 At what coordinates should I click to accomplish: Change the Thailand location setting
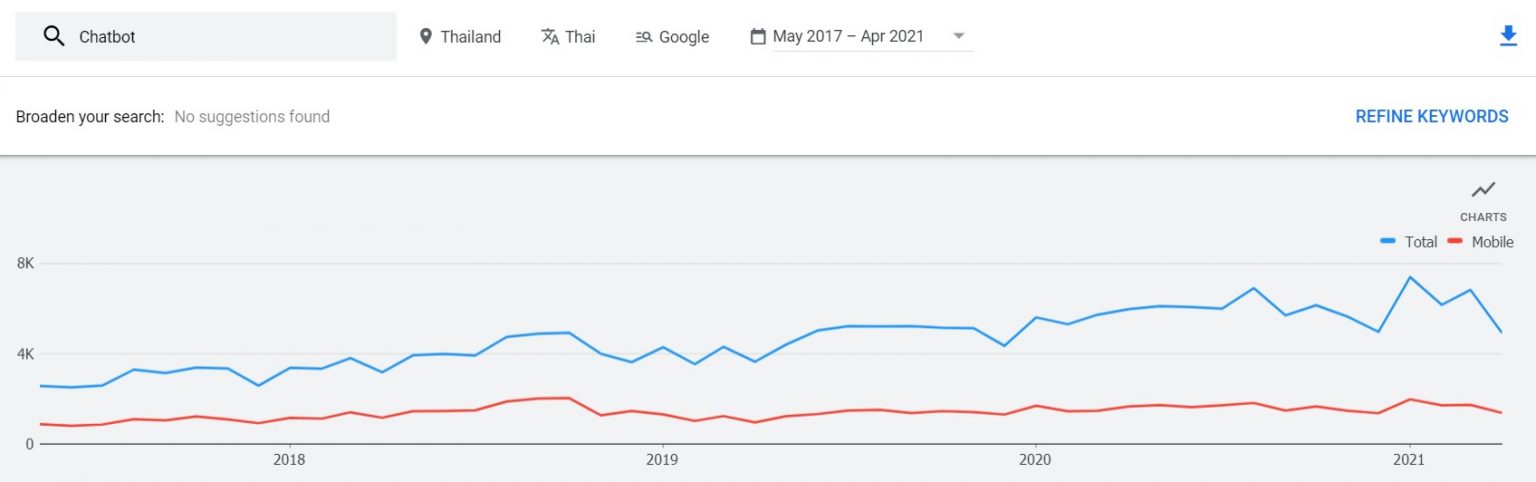(470, 37)
